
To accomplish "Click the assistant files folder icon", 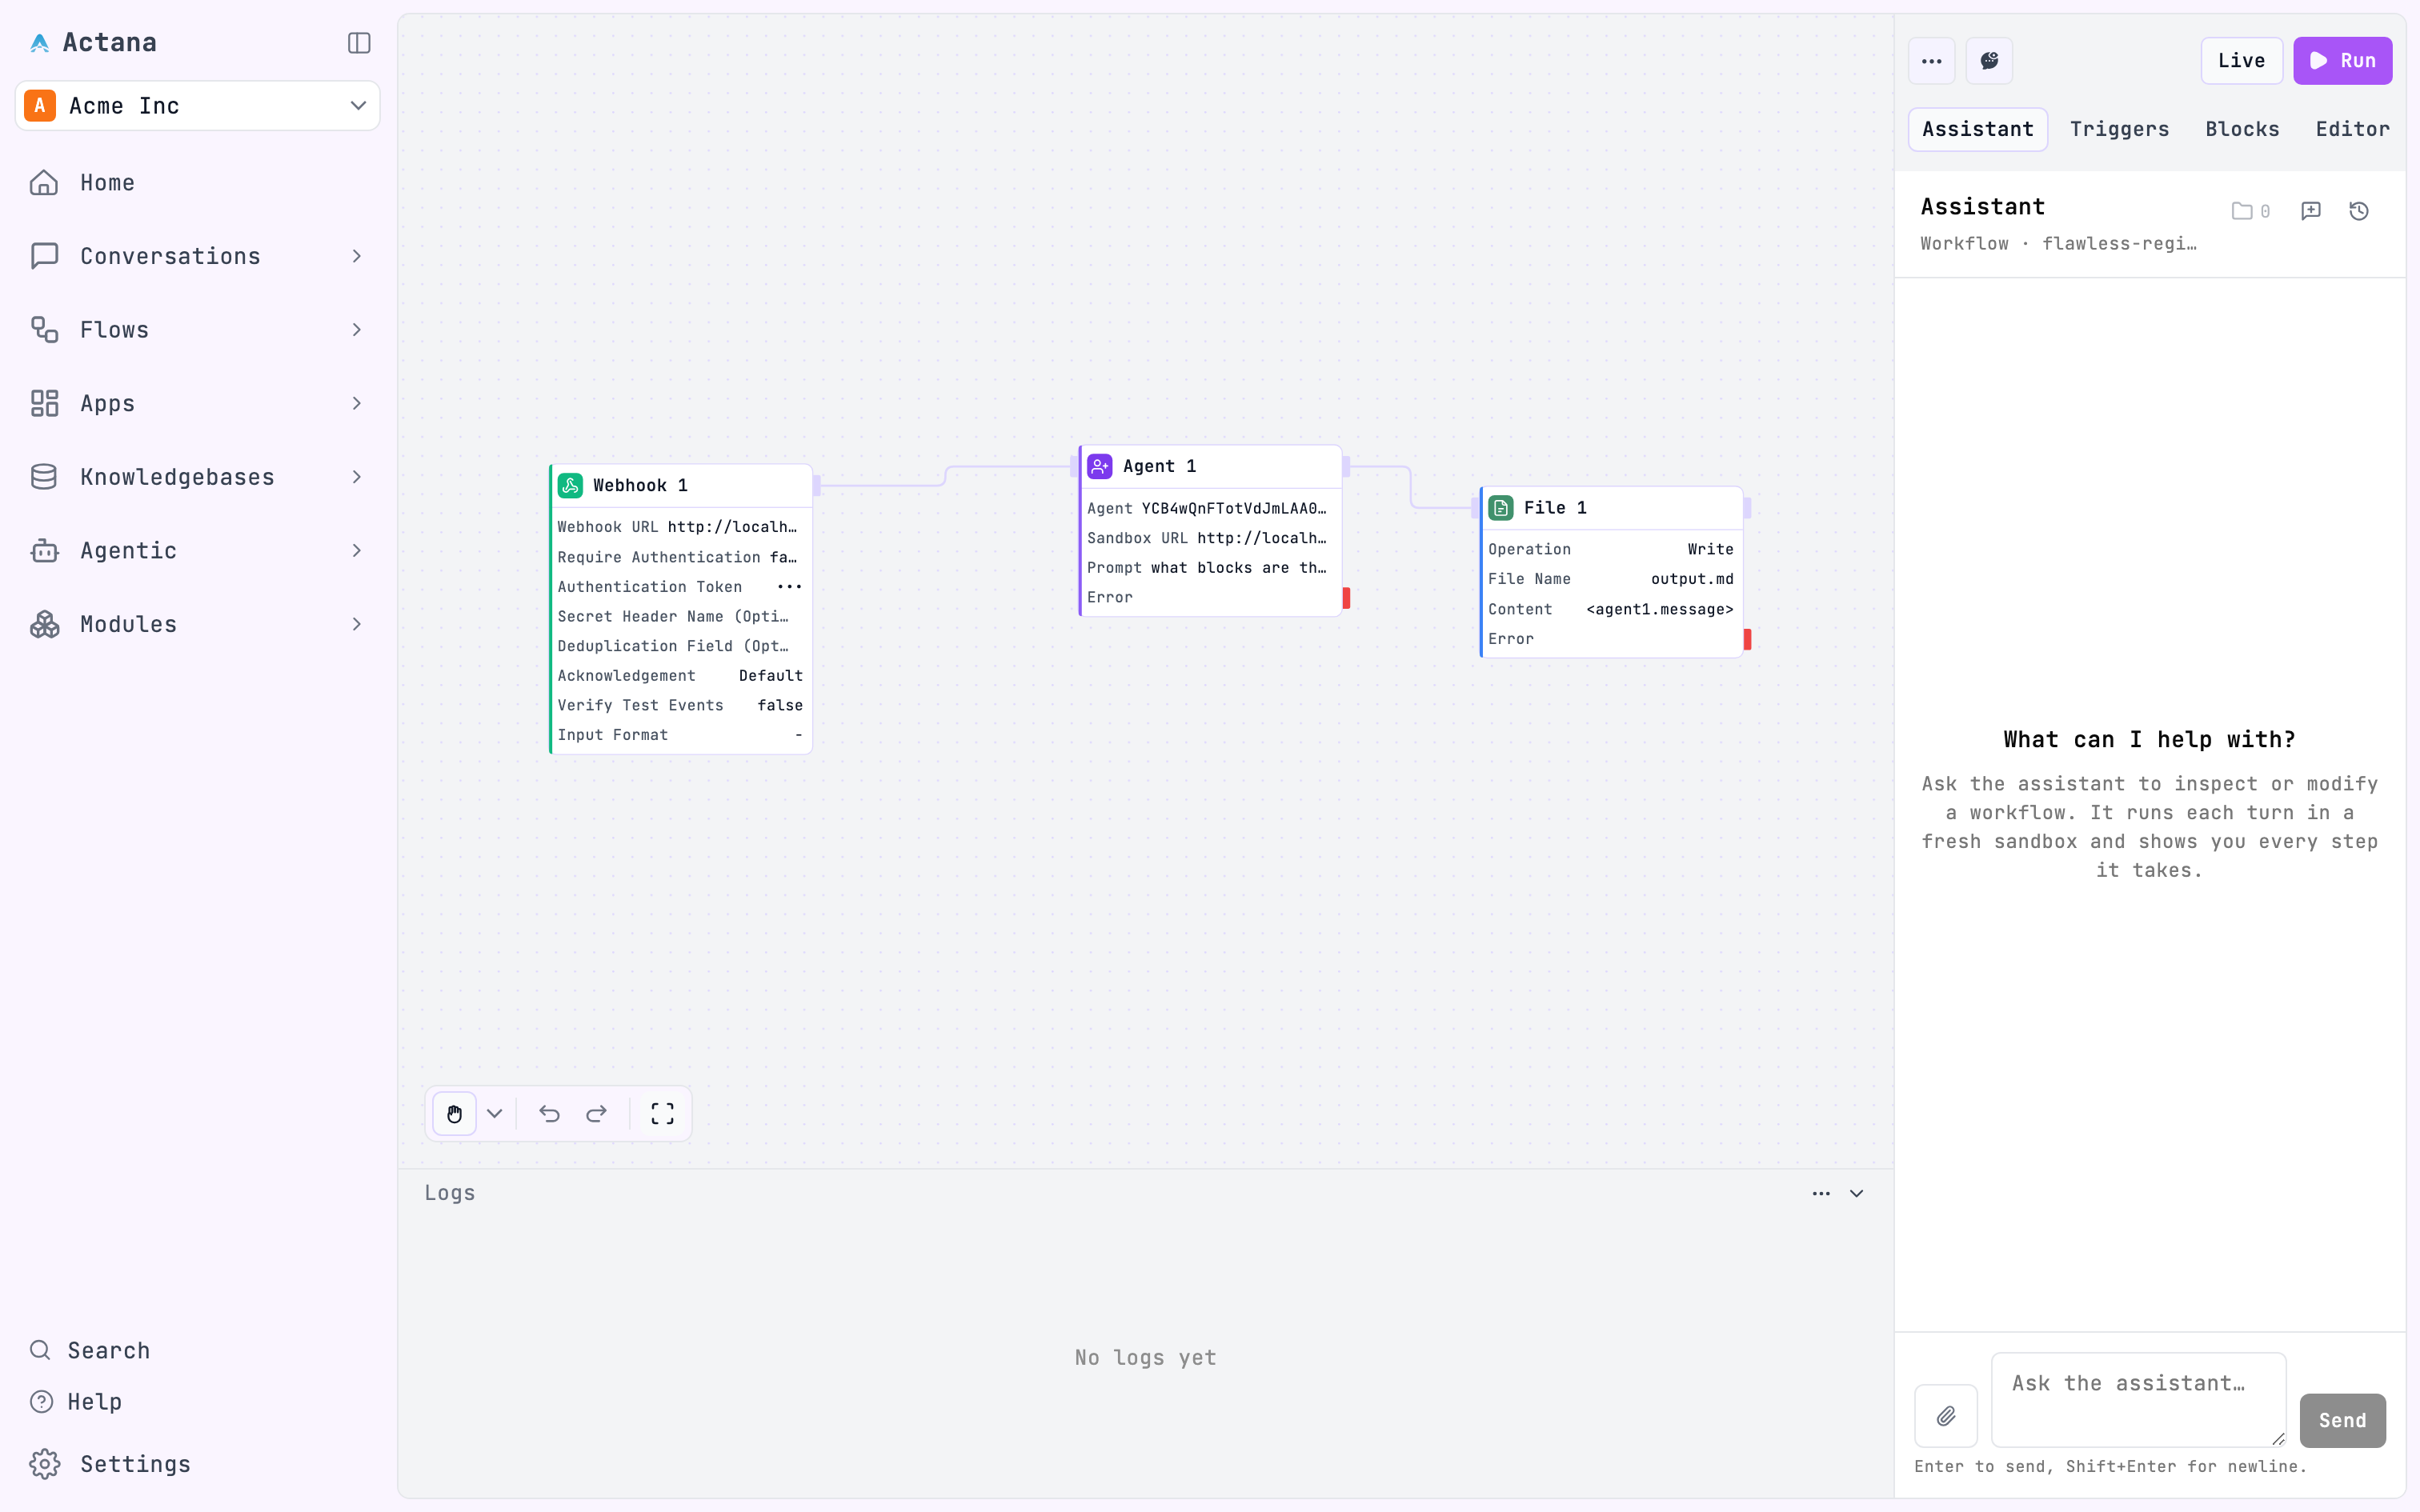I will click(2242, 211).
